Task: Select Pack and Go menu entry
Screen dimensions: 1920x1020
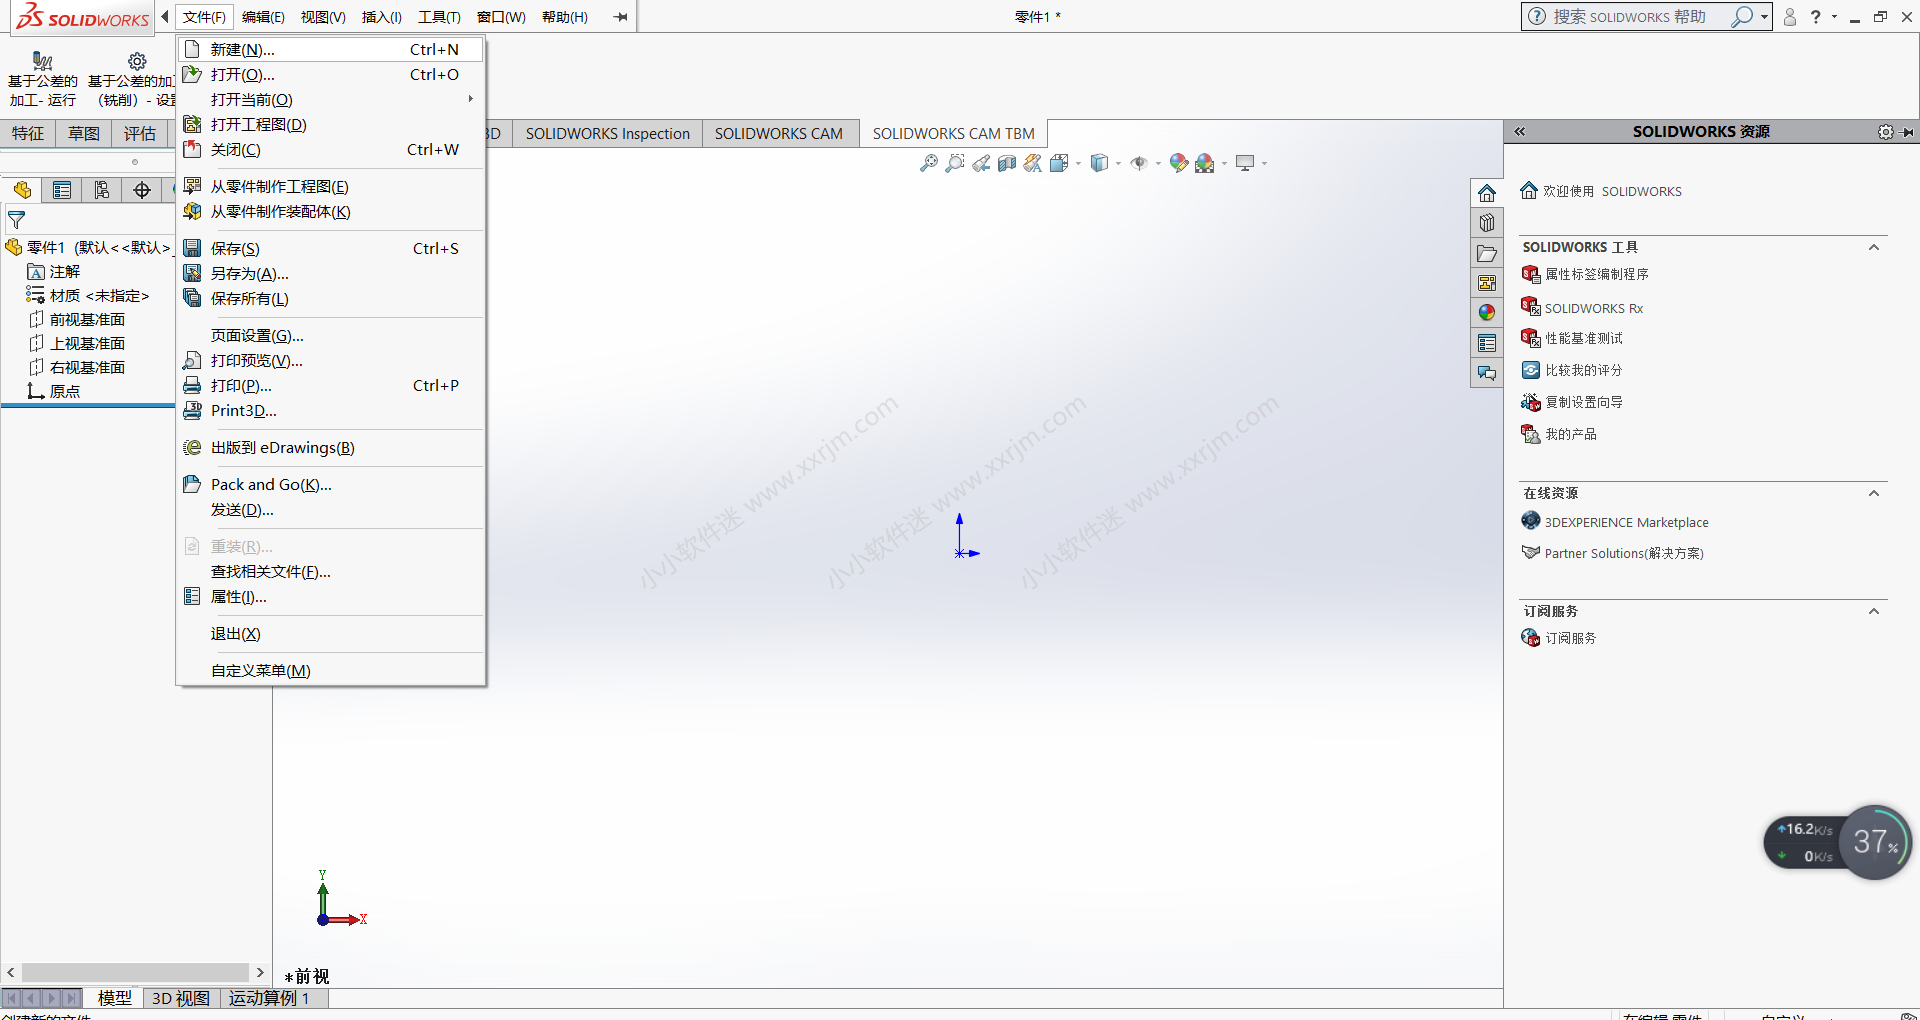Action: pos(331,484)
